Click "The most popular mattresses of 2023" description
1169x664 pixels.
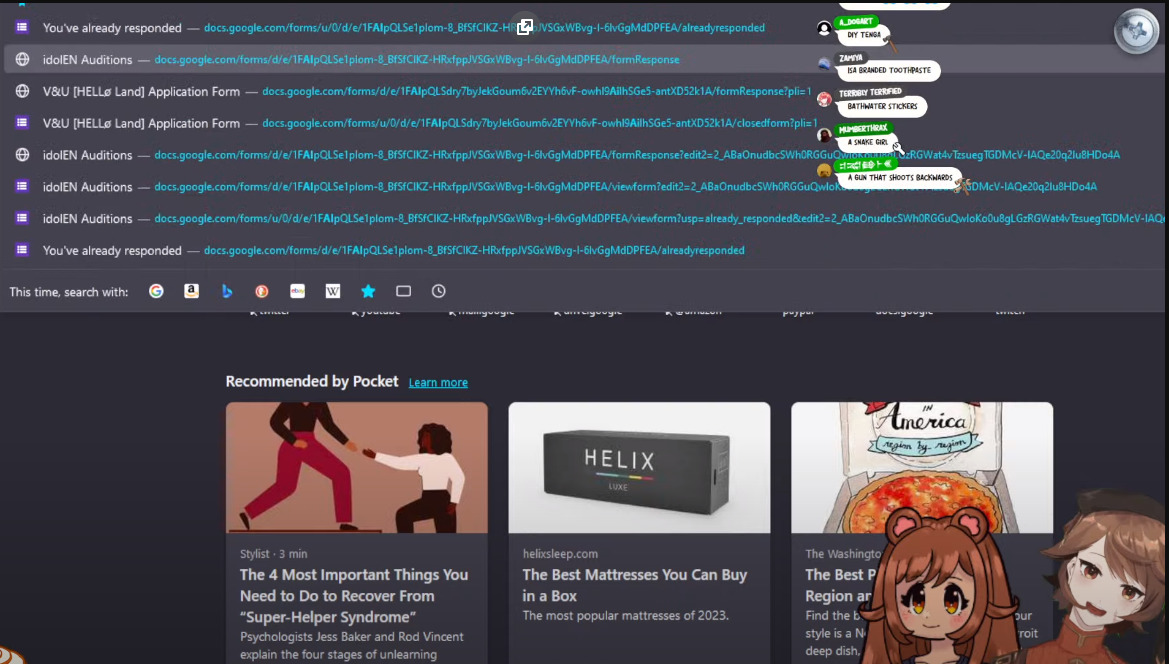[626, 616]
